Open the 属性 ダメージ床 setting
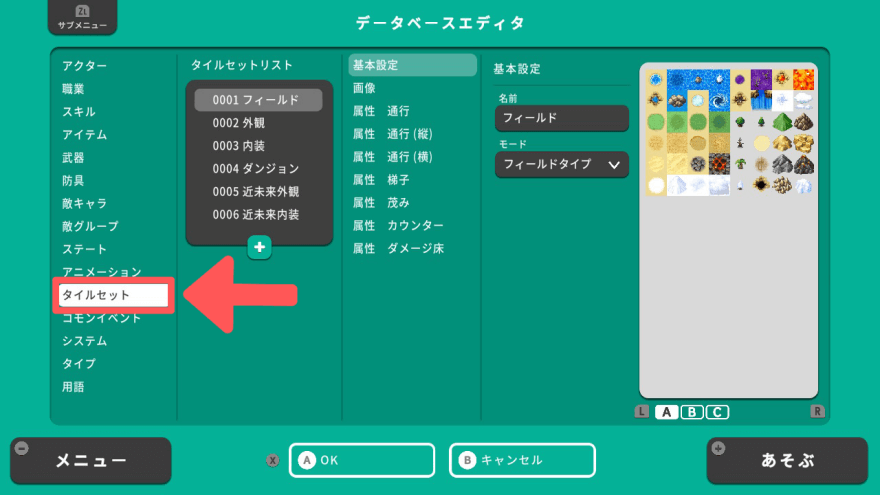Screen dimensions: 880x495 click(398, 248)
